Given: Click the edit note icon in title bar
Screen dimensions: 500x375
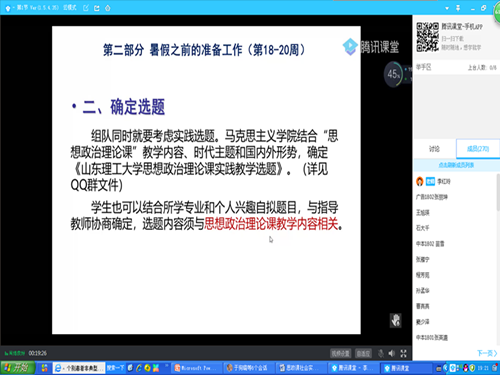Looking at the screenshot, I should [x=86, y=8].
